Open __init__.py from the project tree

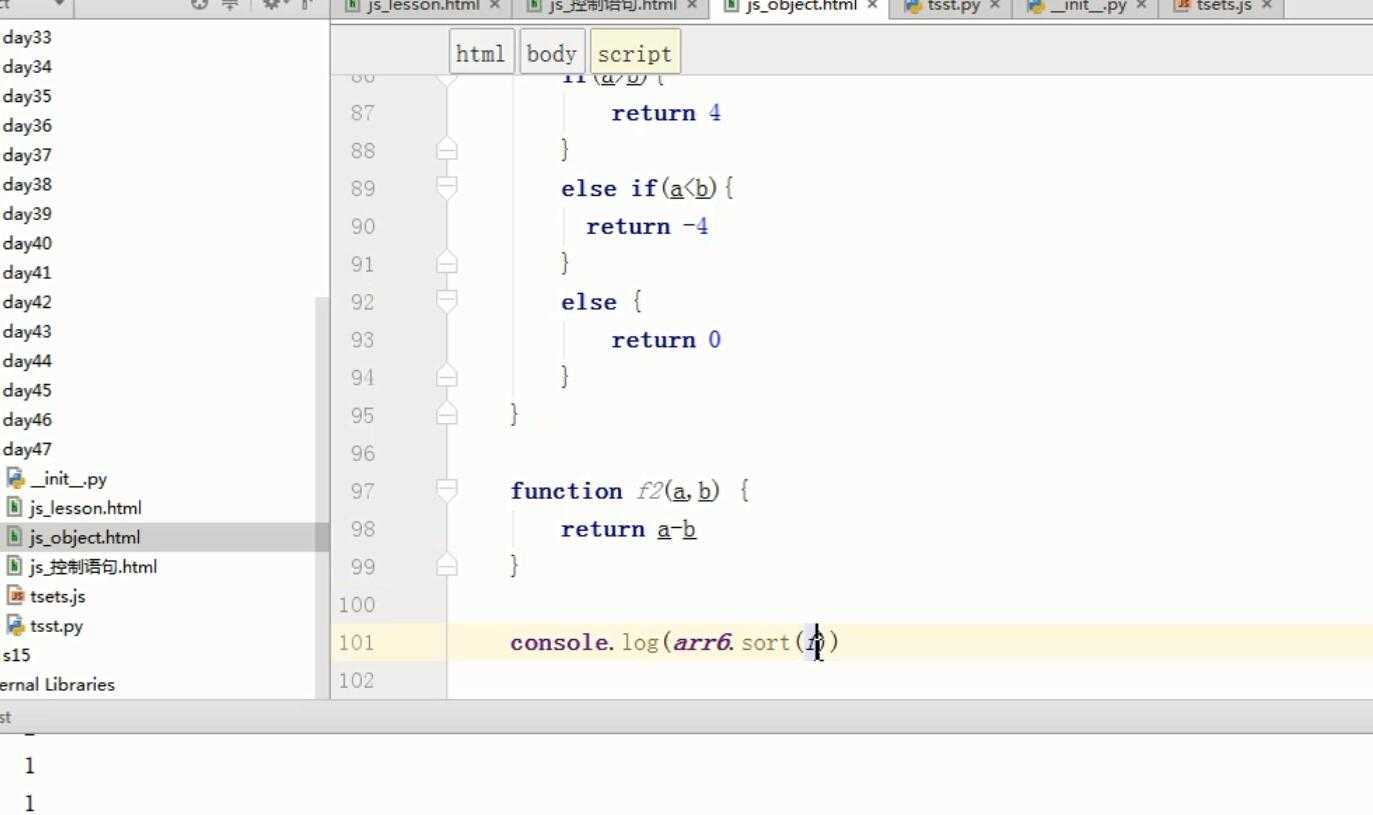point(68,479)
